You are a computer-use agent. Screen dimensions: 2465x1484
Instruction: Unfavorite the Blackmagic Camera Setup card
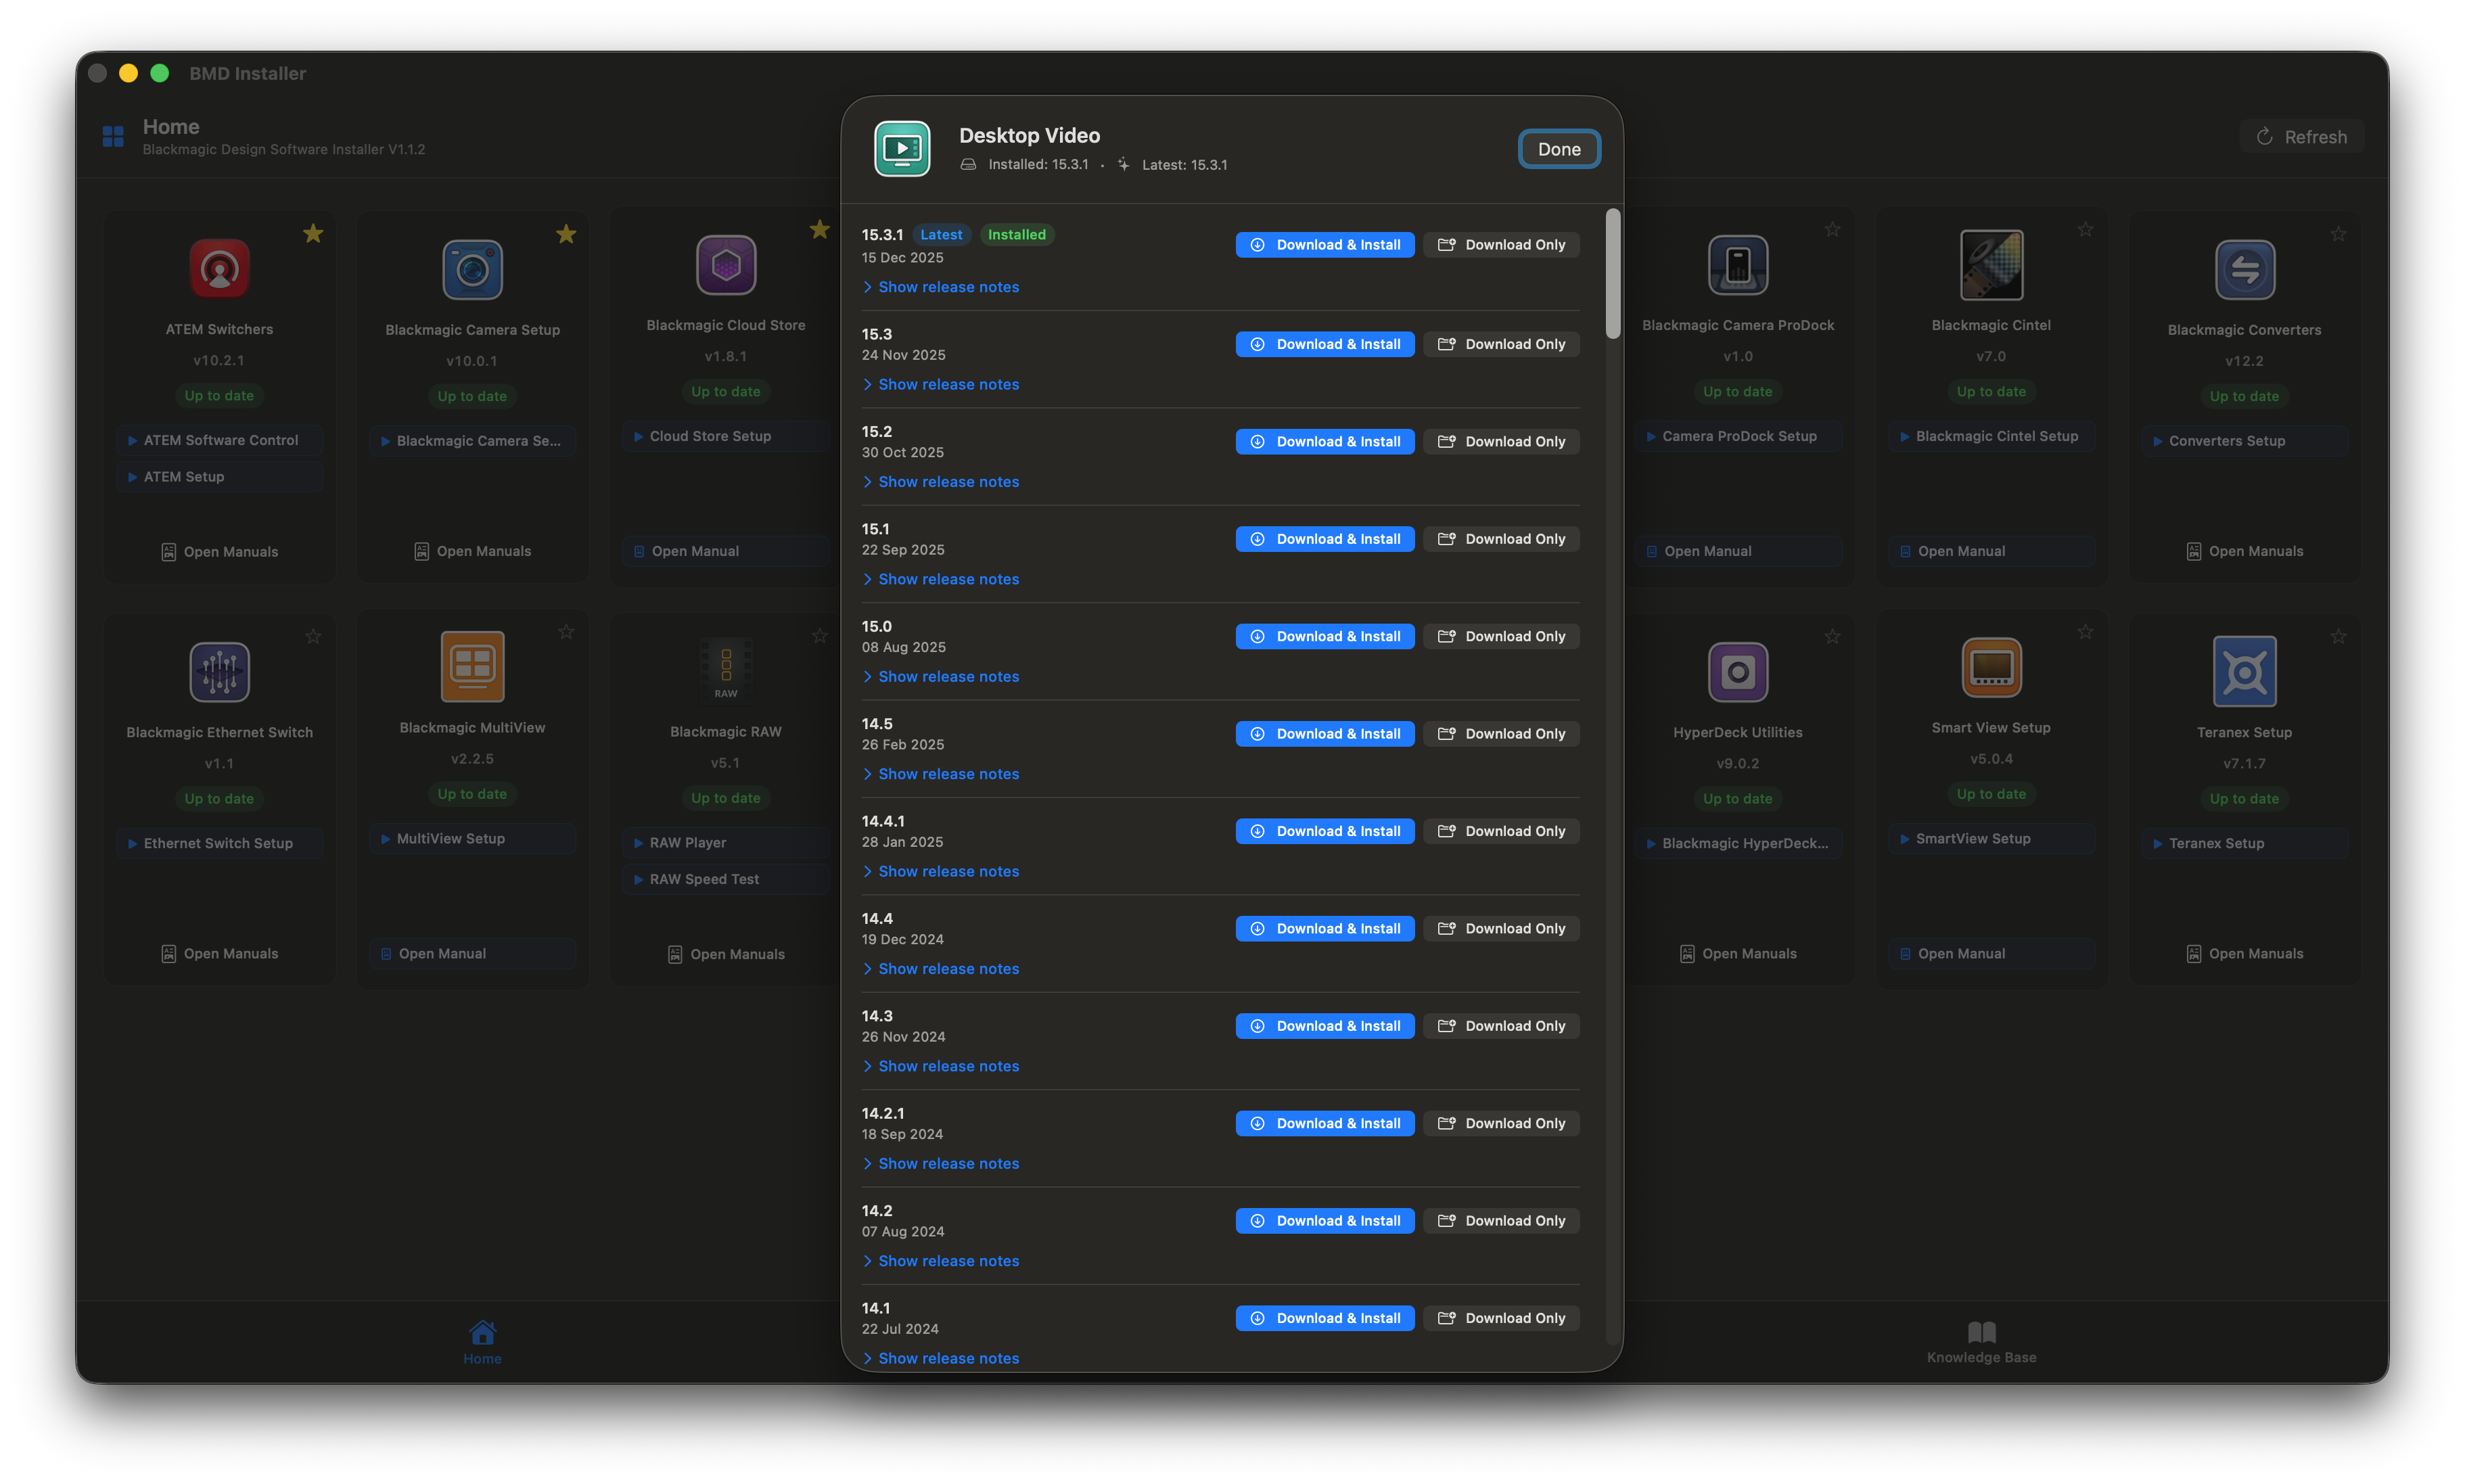(566, 233)
